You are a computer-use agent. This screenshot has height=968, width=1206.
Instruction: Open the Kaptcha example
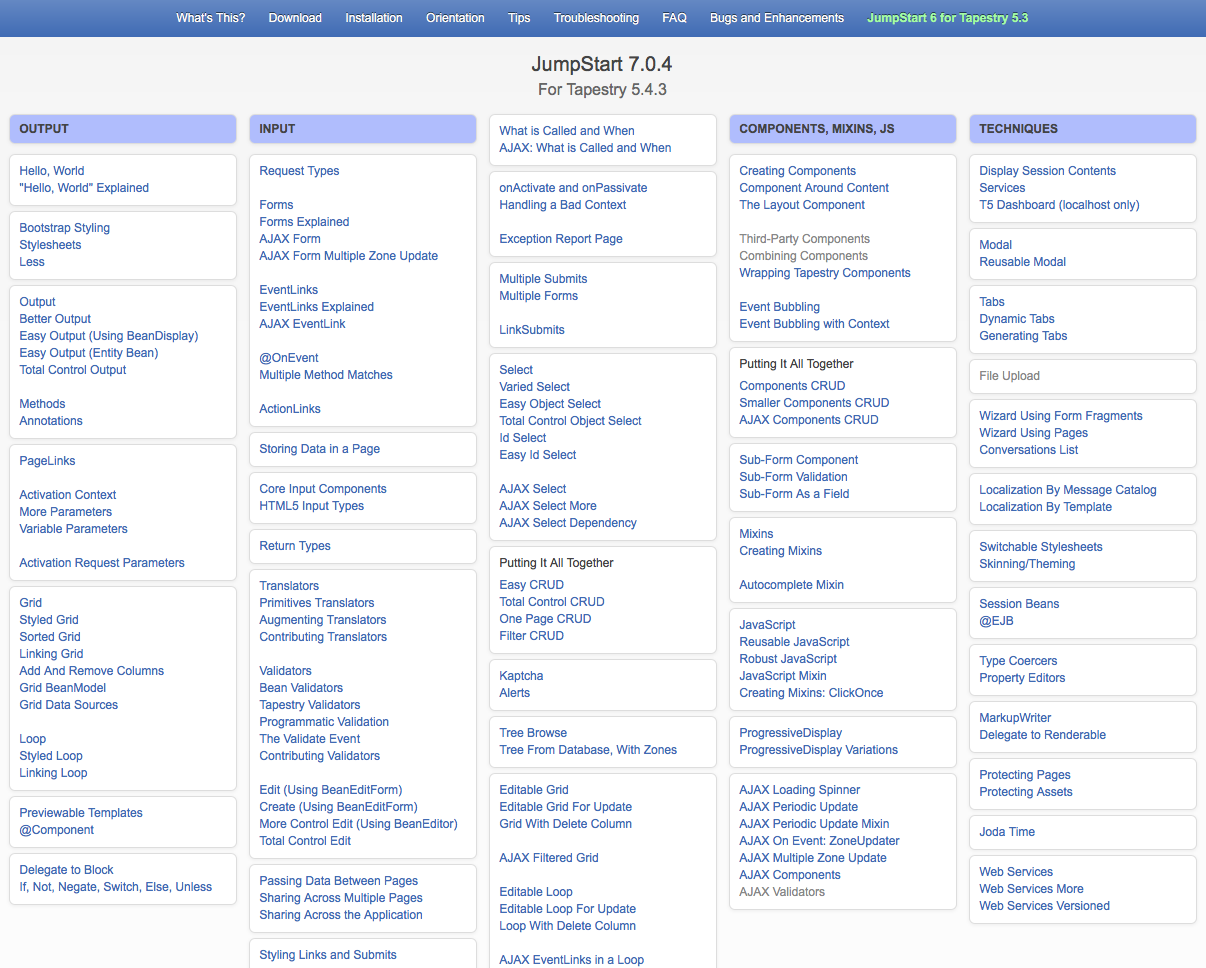click(521, 676)
